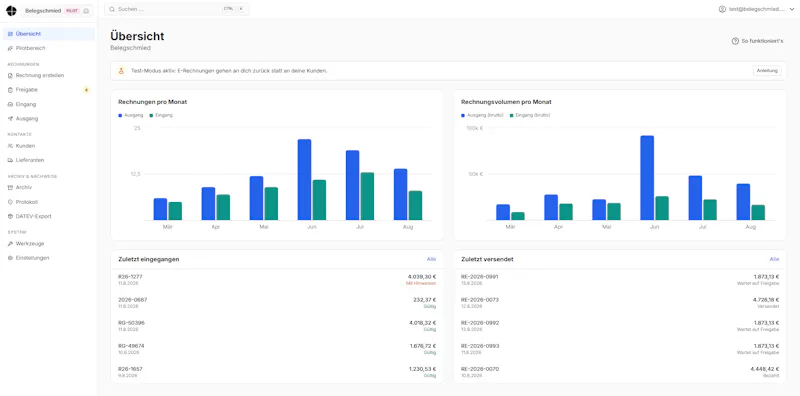Select green Jul bar in Rechnungen pro Monat
This screenshot has height=396, width=800.
tap(367, 196)
